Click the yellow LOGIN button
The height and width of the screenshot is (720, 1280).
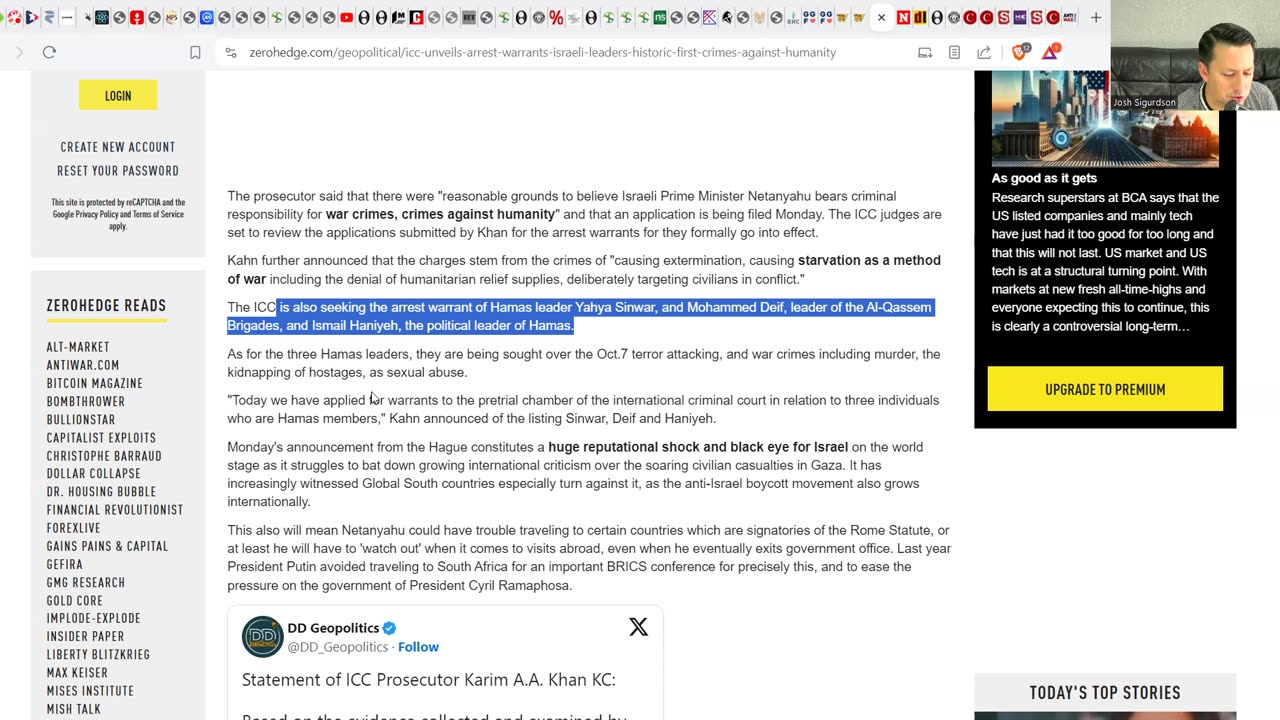(118, 95)
